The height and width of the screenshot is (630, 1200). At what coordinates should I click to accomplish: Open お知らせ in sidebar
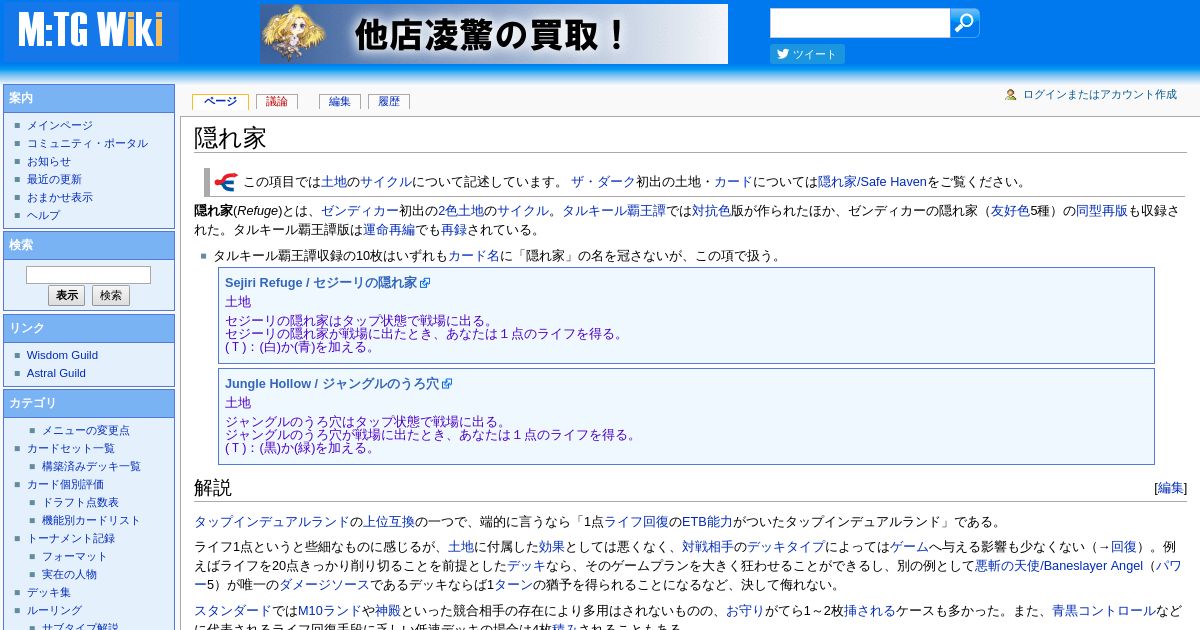49,162
